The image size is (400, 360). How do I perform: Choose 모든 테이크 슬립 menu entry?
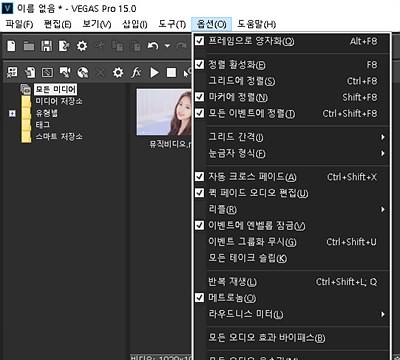tap(291, 258)
